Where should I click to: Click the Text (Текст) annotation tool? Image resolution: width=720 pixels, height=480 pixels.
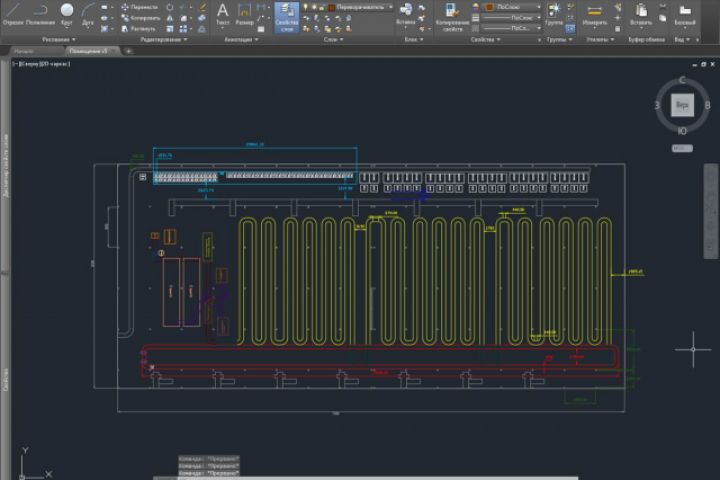pos(222,13)
